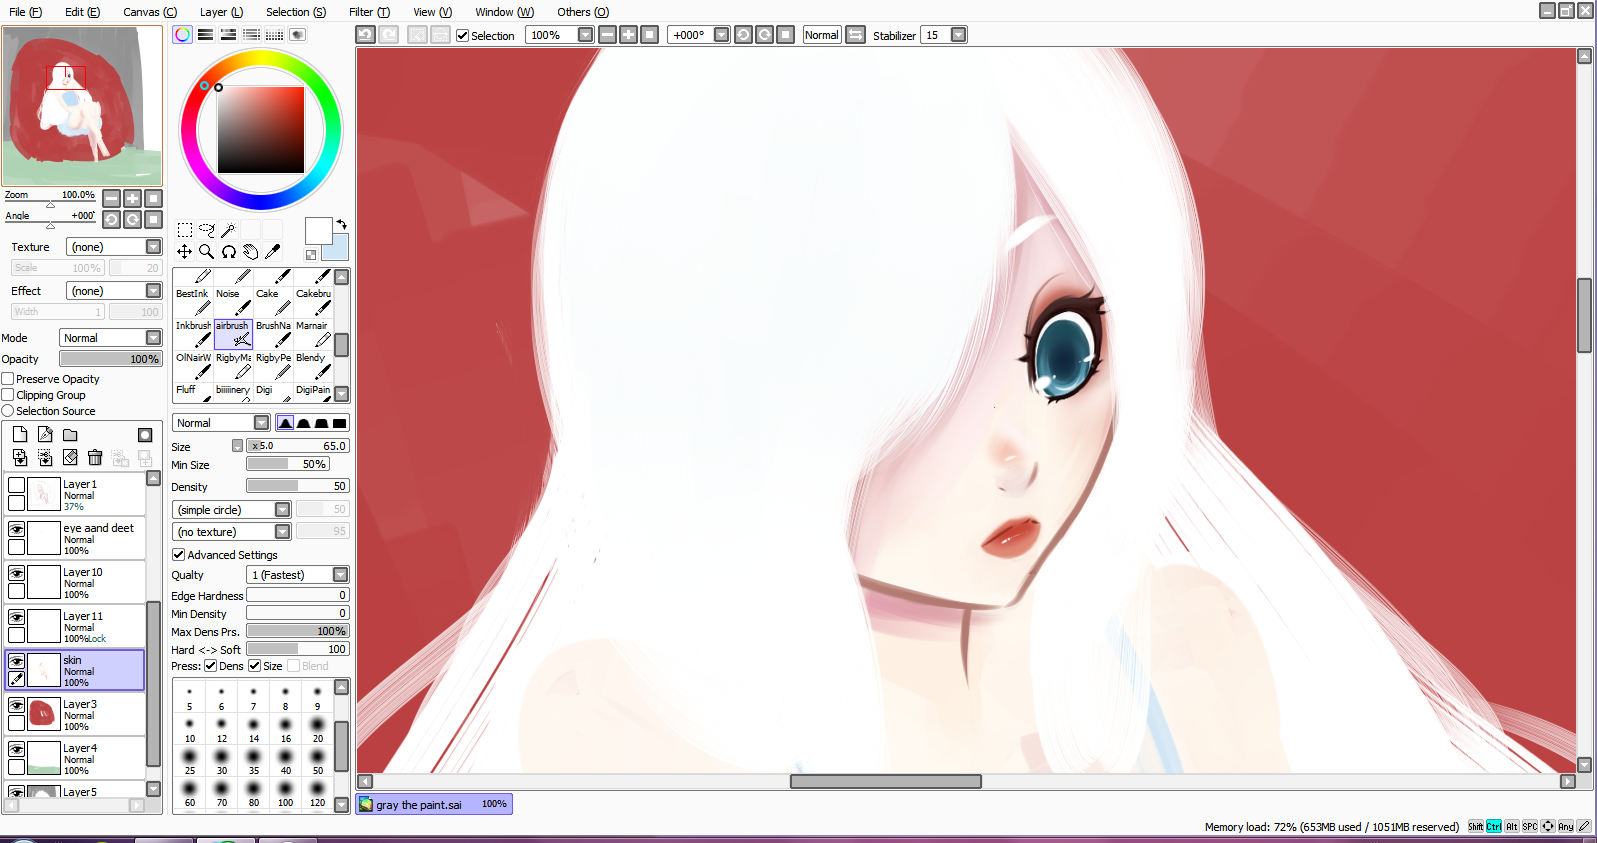Screen dimensions: 1597x843
Task: Toggle the pressure Size checkbox
Action: (x=255, y=666)
